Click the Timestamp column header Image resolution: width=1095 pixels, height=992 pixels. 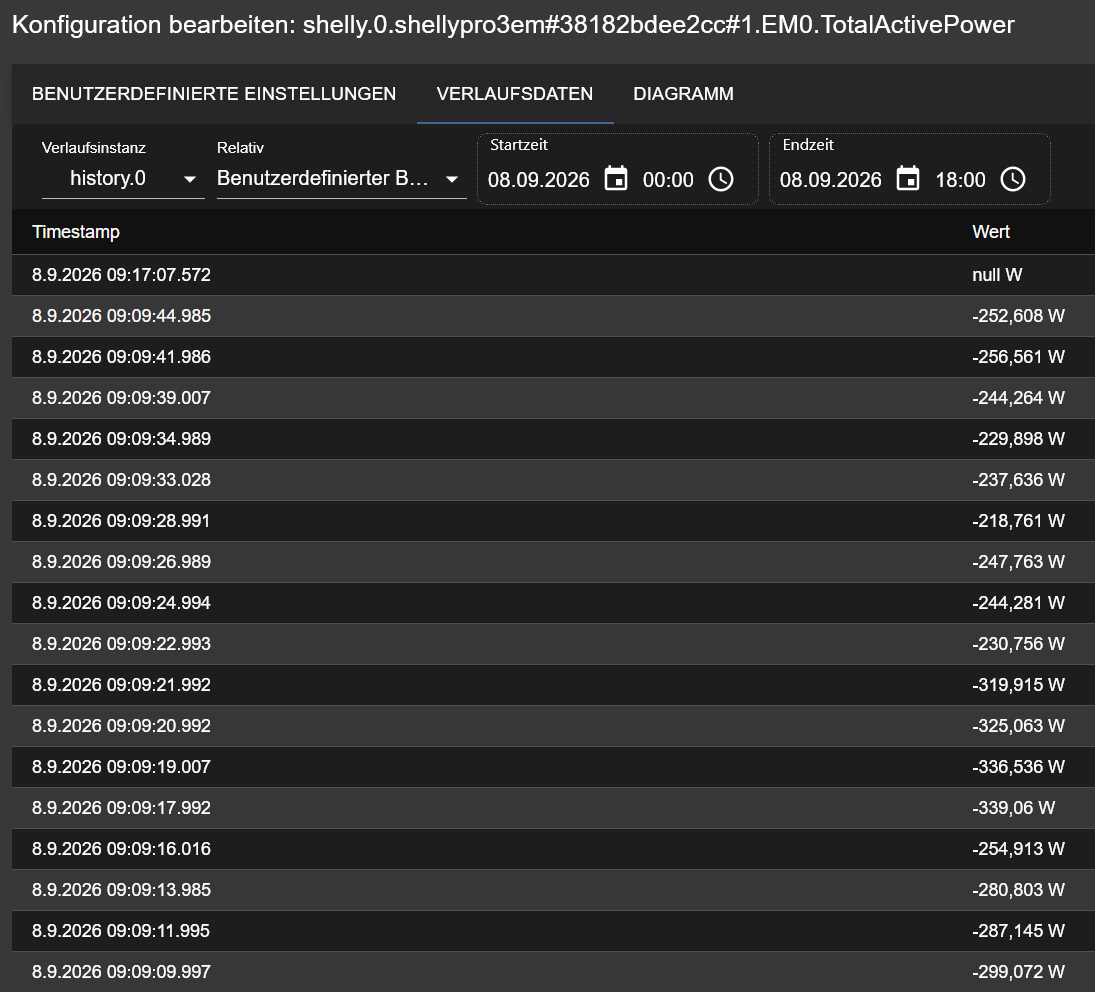pos(76,232)
